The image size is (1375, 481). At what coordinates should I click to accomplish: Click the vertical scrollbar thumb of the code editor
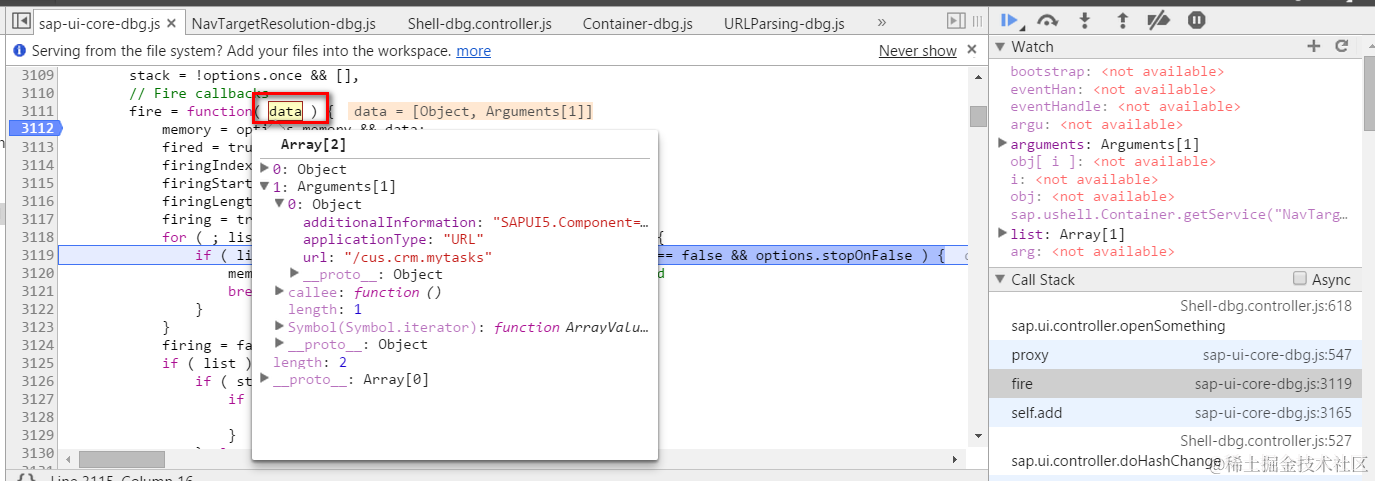978,116
